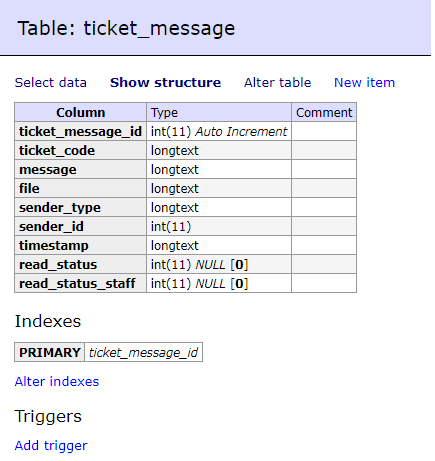Click the ticket_message_id index column value

144,352
